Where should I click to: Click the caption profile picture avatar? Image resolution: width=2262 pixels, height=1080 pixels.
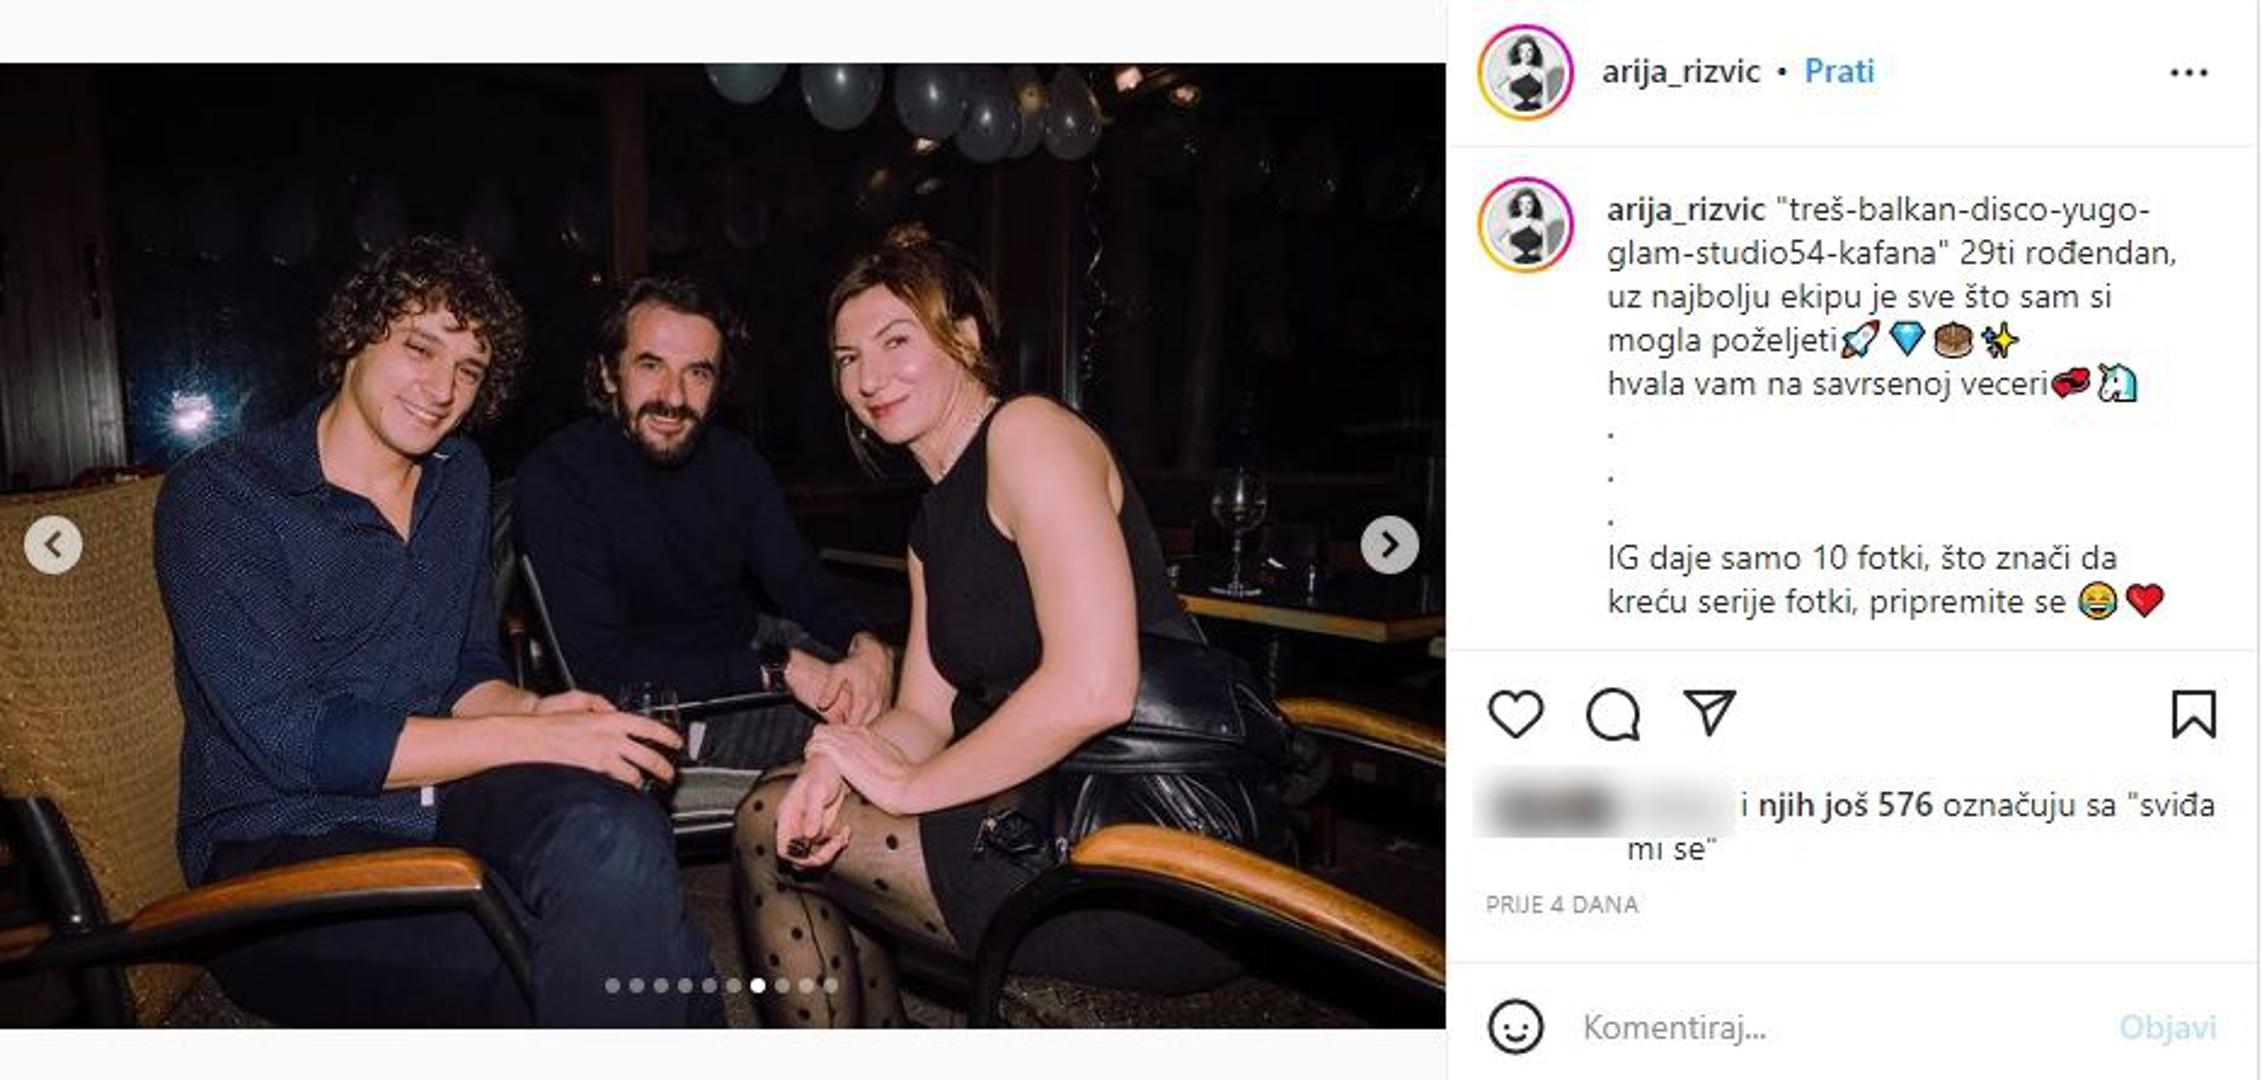click(1525, 225)
